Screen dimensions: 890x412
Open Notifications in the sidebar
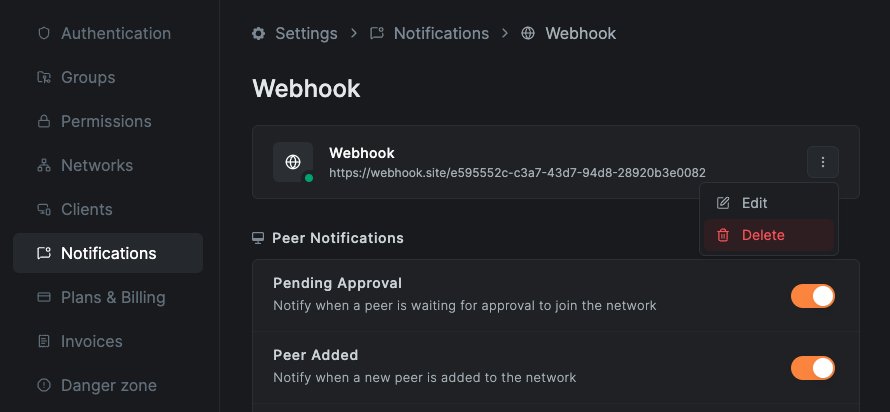point(108,253)
